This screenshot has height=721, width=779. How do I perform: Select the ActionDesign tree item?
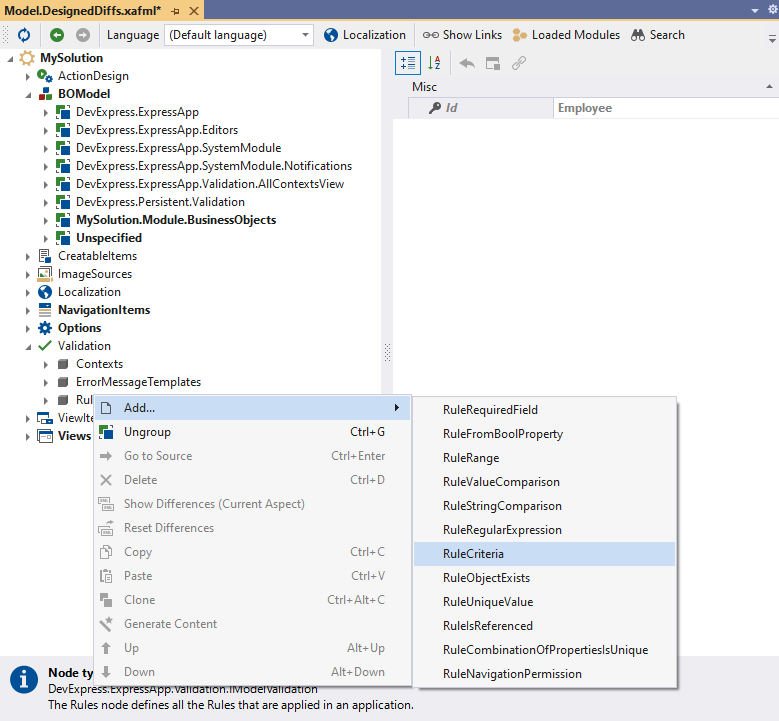93,76
